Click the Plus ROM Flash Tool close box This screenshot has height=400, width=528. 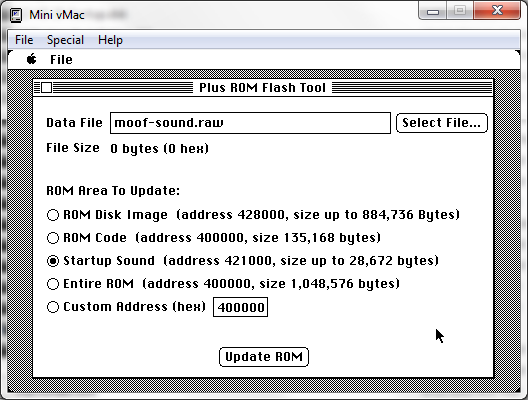click(x=46, y=88)
